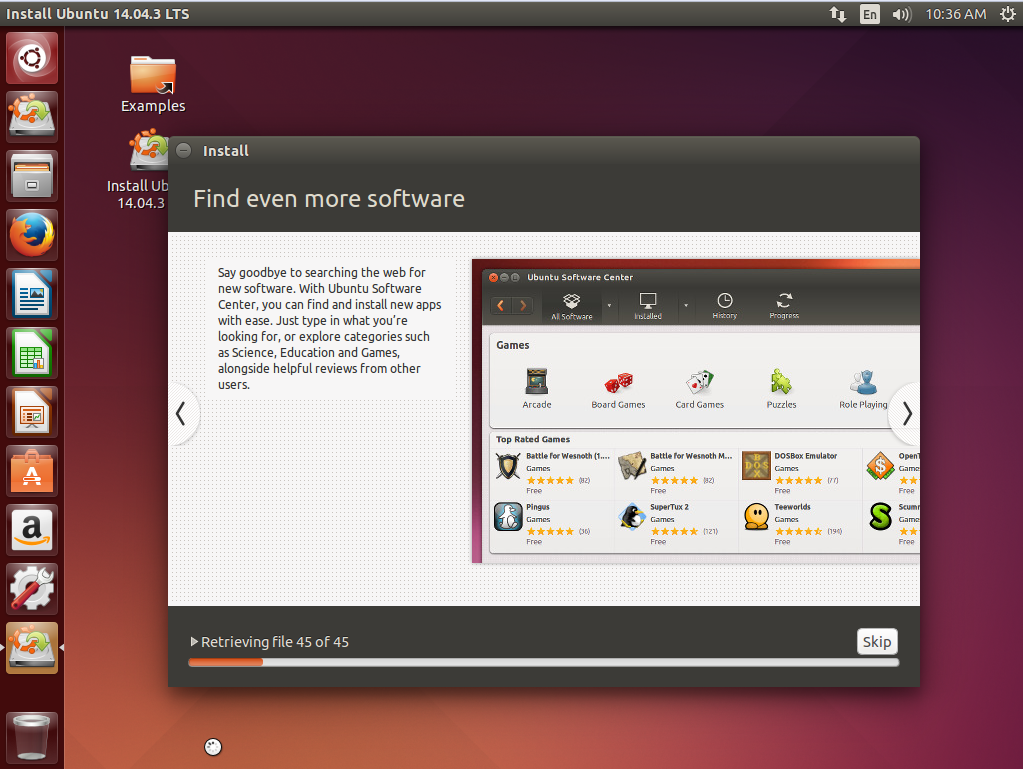Click the installation progress bar

[x=543, y=662]
